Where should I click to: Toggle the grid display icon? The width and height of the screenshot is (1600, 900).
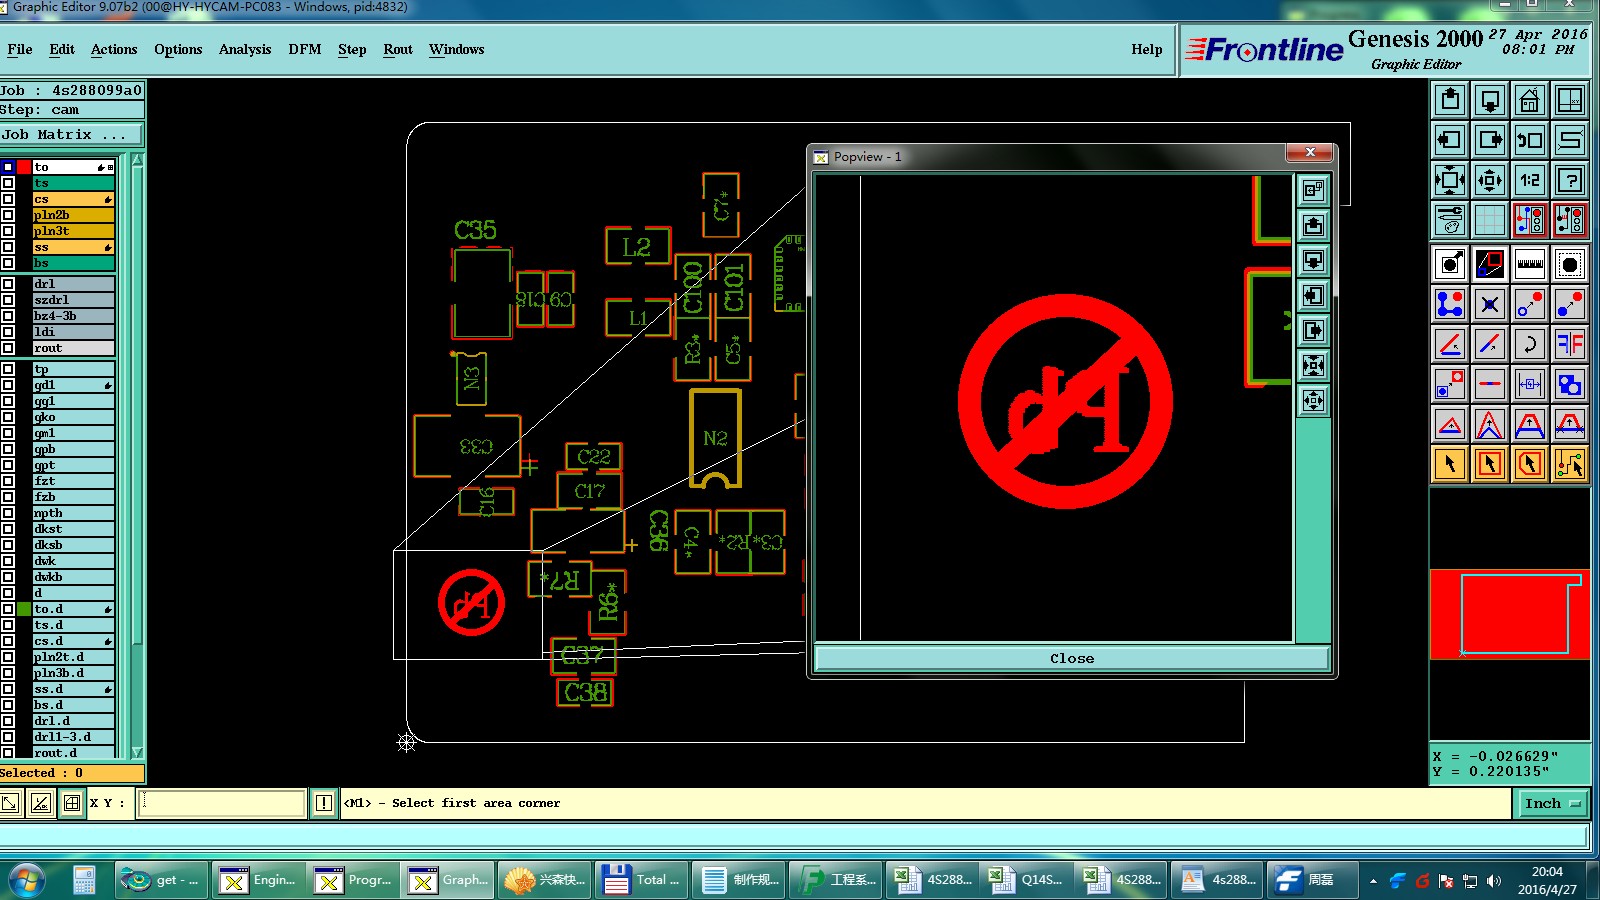[1490, 219]
